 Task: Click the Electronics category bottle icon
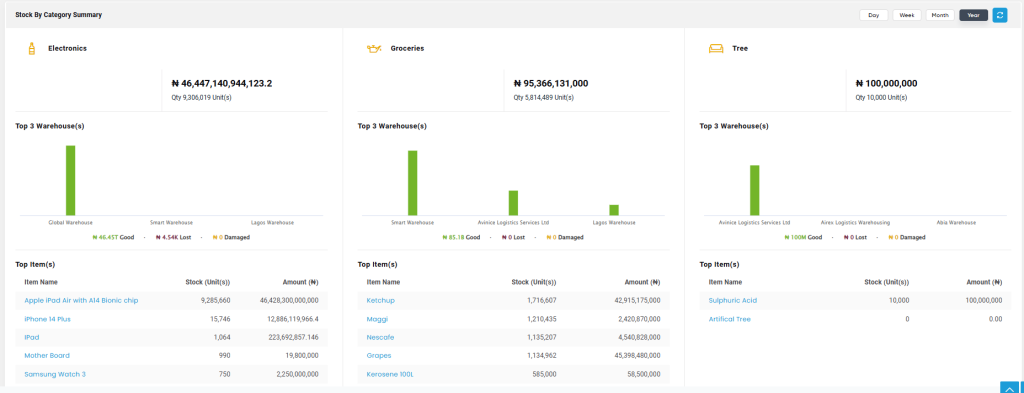tap(31, 48)
